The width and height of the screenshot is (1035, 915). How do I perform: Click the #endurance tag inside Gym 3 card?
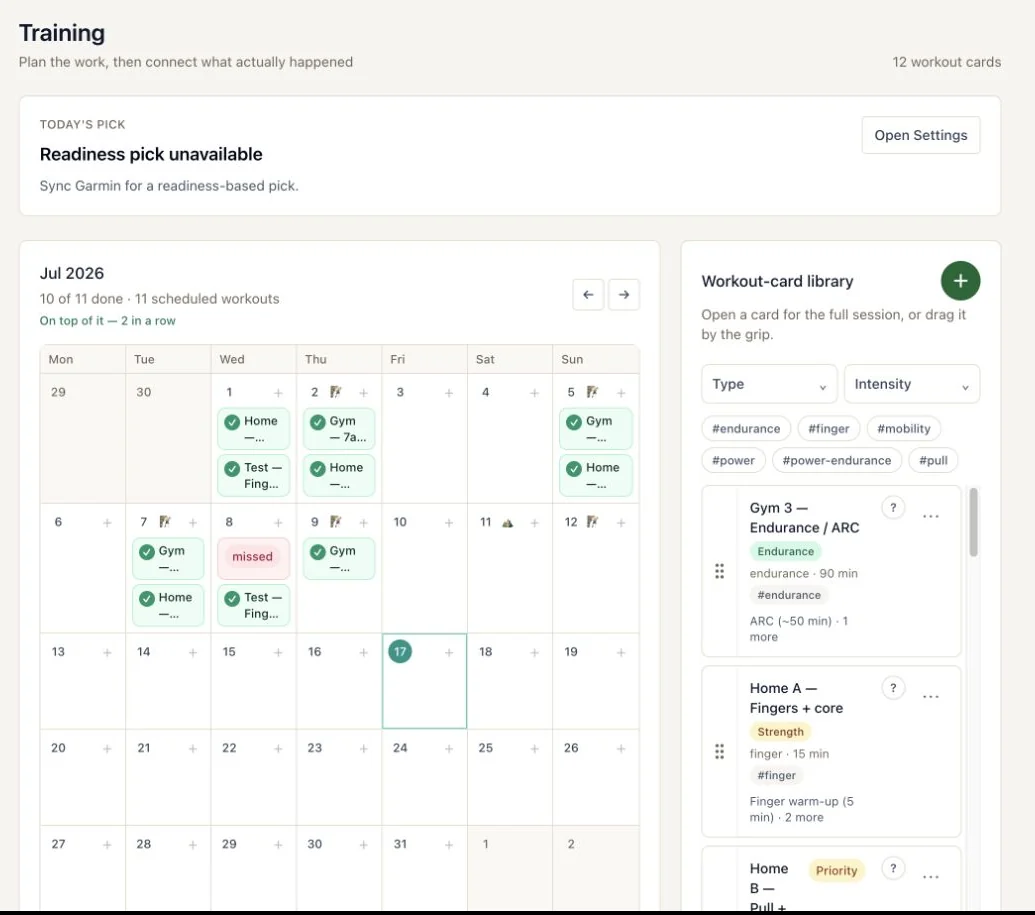pos(789,595)
